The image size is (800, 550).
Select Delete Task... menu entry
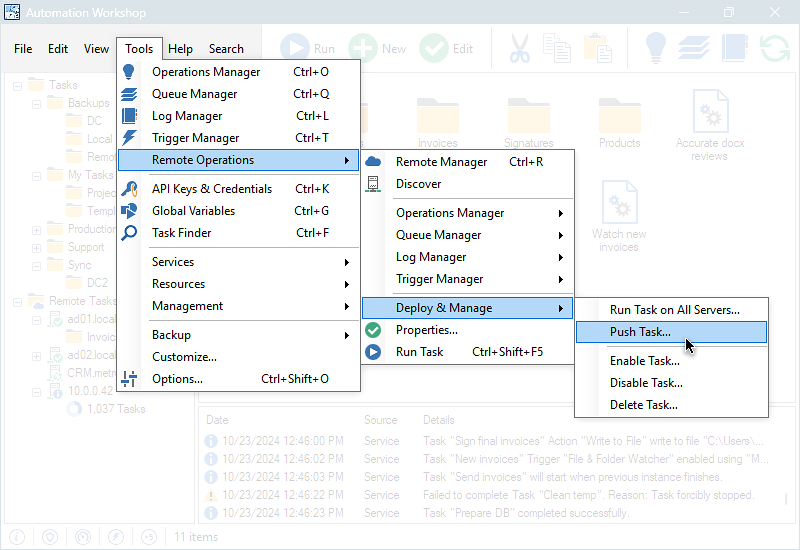coord(671,405)
